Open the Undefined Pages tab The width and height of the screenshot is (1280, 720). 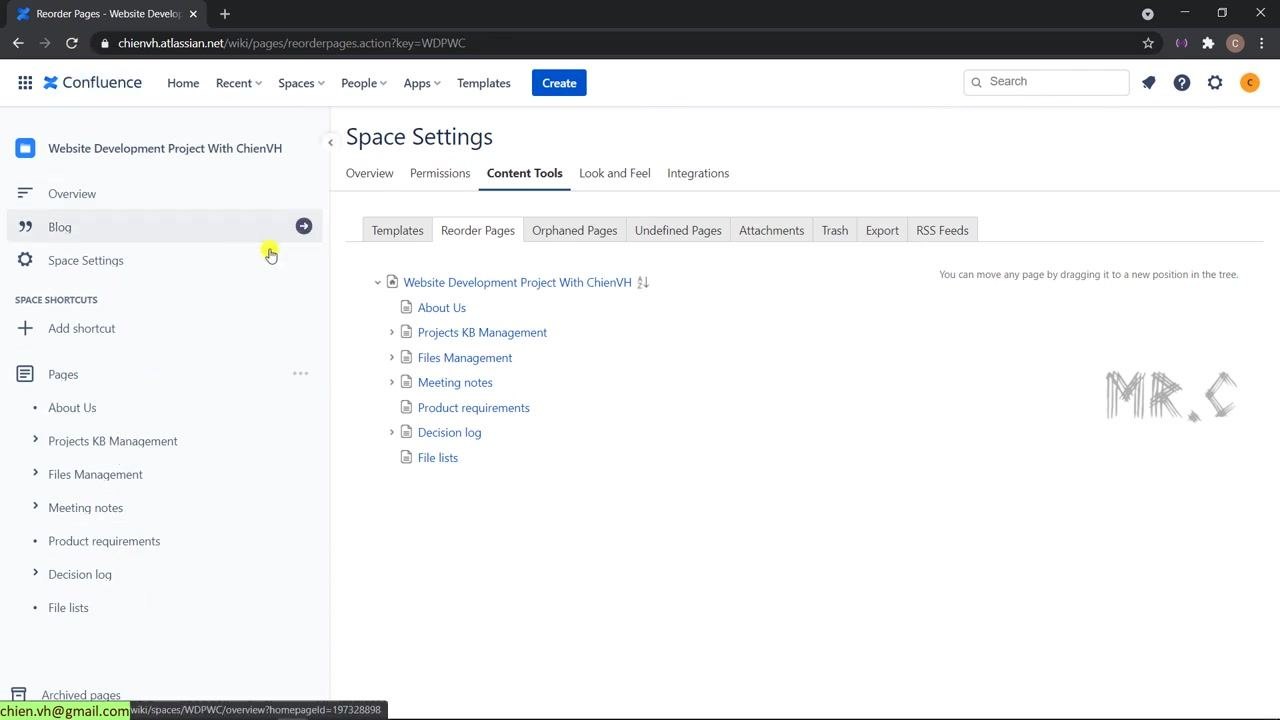678,230
